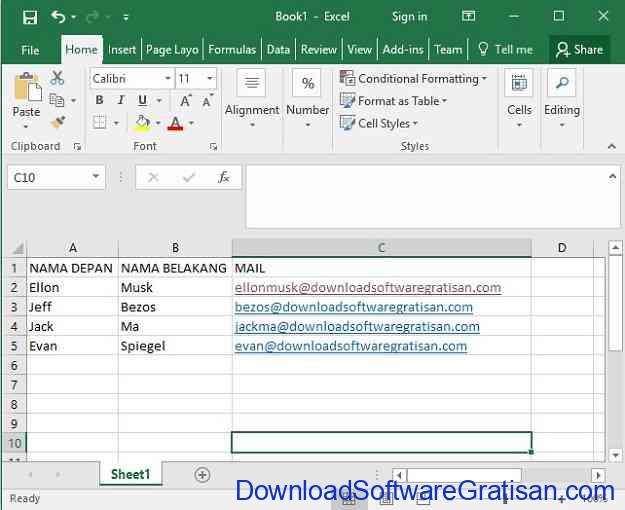Open the Team tab
This screenshot has width=625, height=510.
point(448,50)
